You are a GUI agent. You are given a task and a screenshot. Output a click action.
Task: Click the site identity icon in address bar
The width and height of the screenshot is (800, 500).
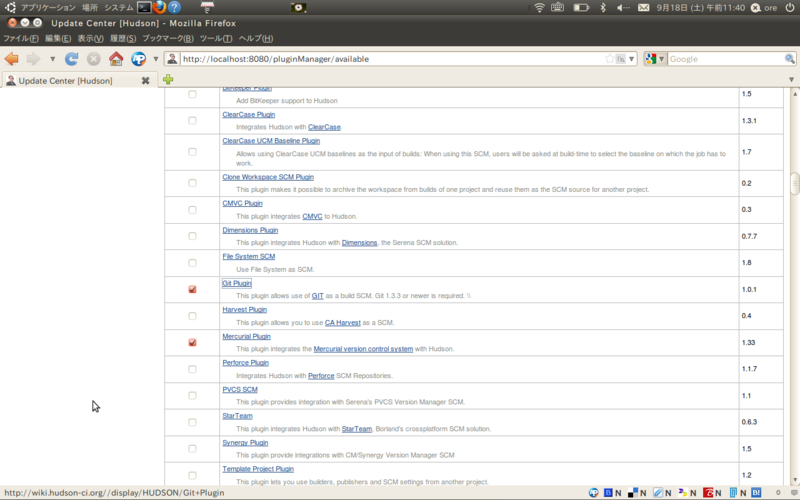tap(172, 59)
